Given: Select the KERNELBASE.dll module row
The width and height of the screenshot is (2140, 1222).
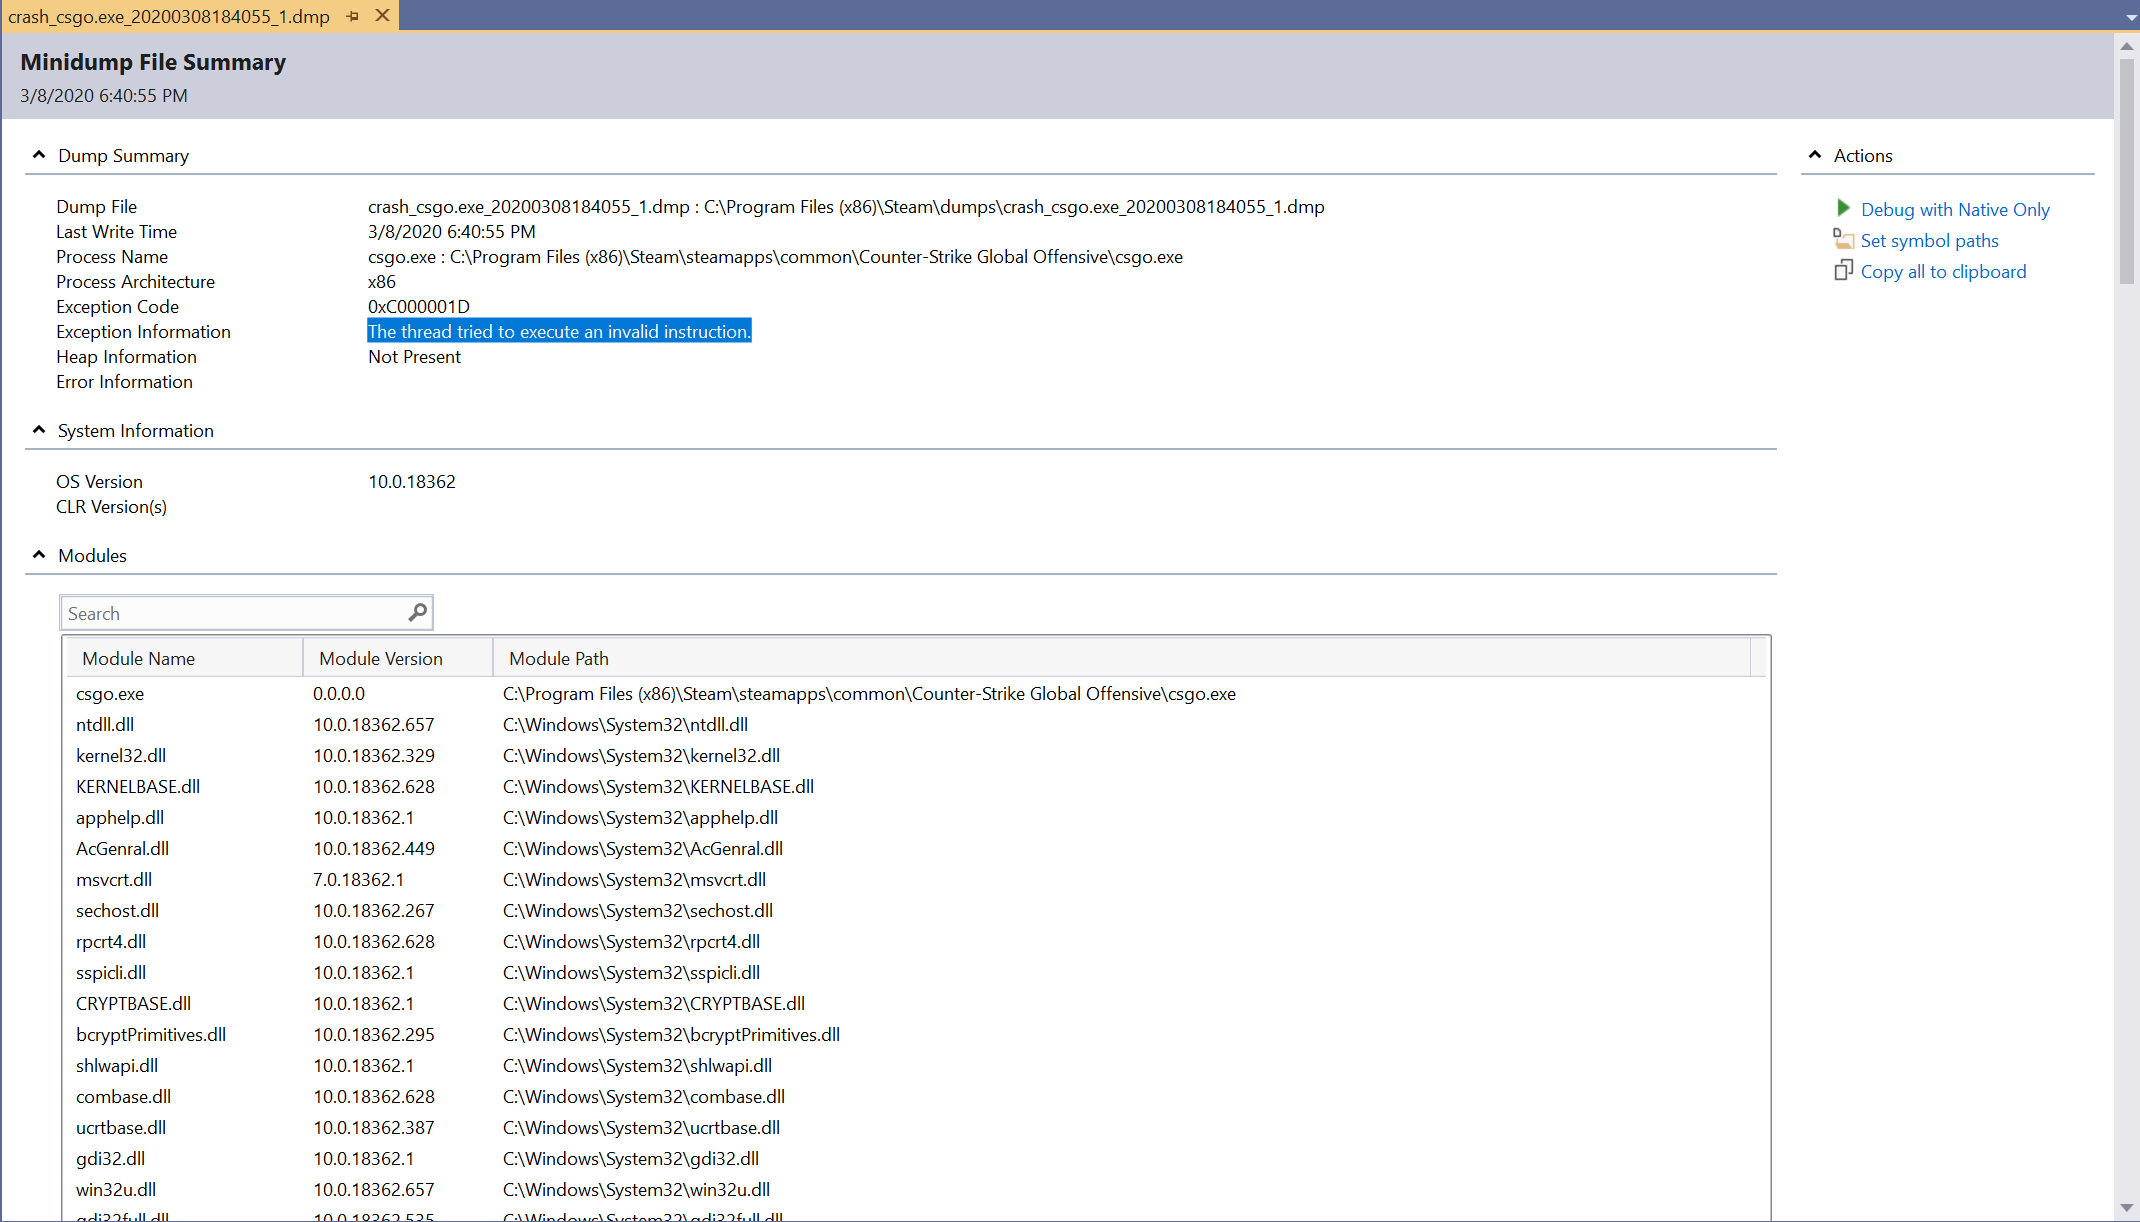Looking at the screenshot, I should [915, 786].
